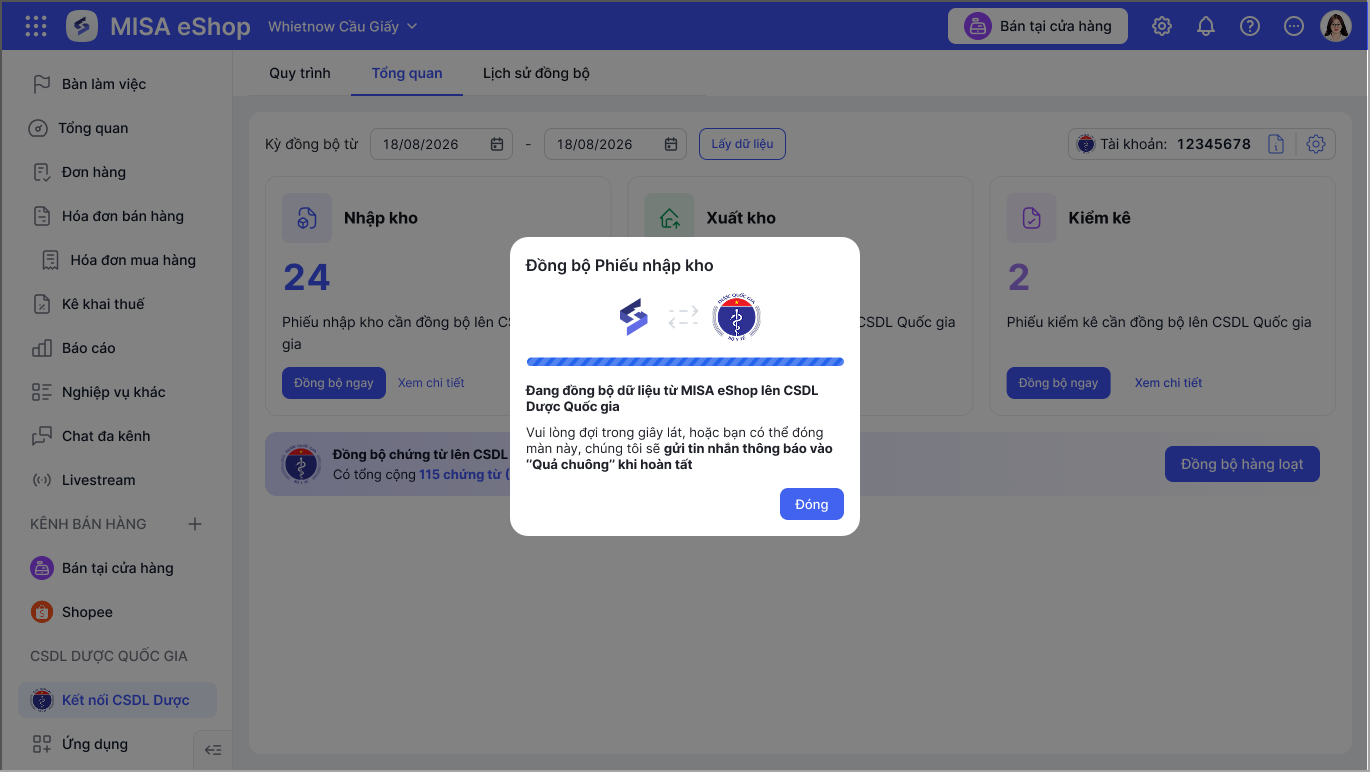This screenshot has width=1370, height=772.
Task: Open the help question mark icon
Action: coord(1250,27)
